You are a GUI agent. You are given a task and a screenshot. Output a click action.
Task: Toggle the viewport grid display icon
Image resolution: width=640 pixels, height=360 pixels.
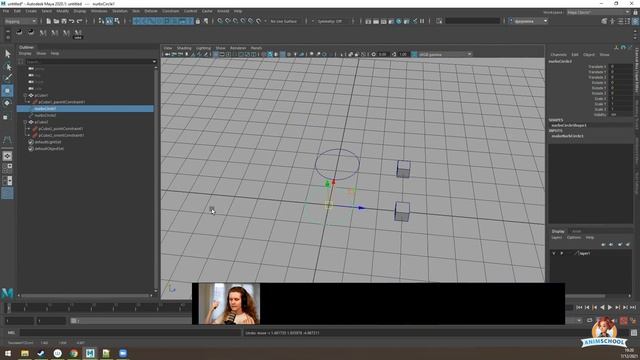tap(216, 54)
